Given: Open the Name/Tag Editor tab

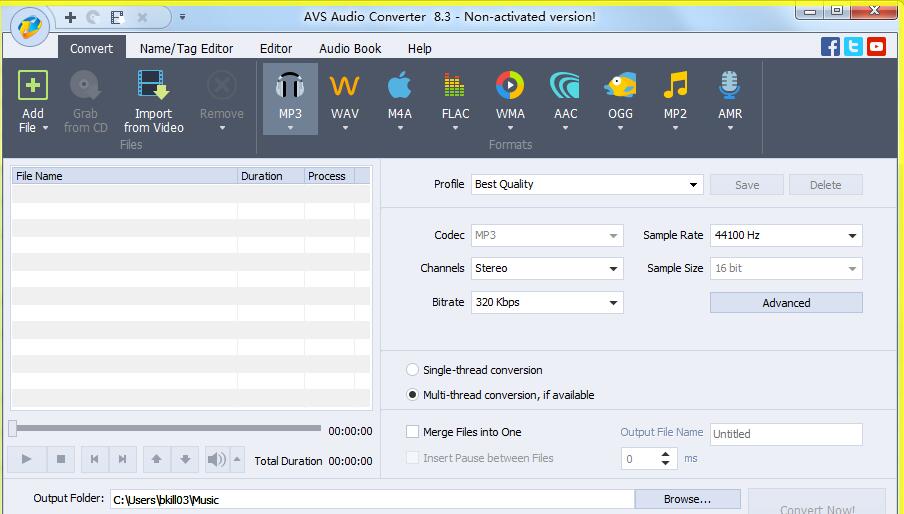Looking at the screenshot, I should coord(186,48).
